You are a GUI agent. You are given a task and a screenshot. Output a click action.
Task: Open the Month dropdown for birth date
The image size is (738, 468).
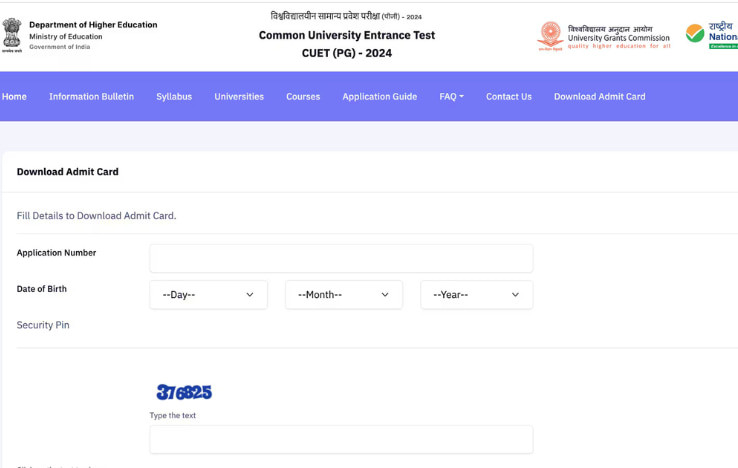(344, 295)
